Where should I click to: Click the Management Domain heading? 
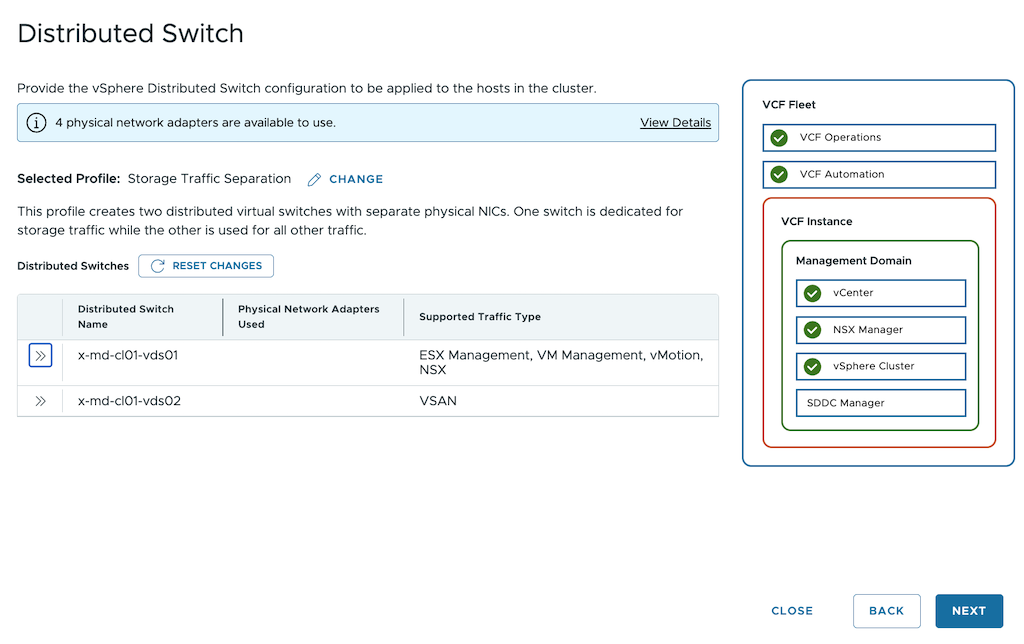(x=854, y=261)
